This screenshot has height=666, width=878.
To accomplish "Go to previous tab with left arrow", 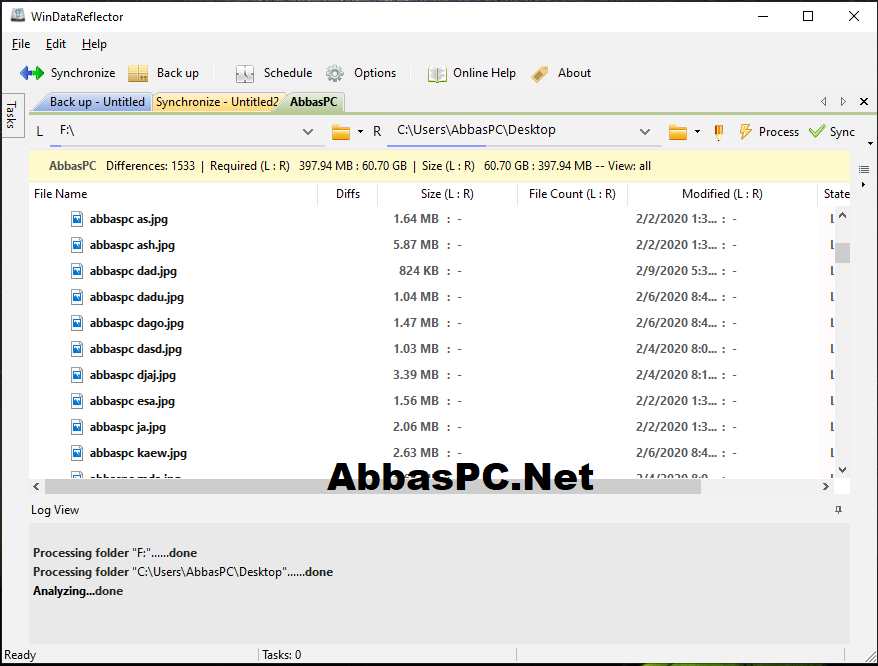I will point(824,101).
